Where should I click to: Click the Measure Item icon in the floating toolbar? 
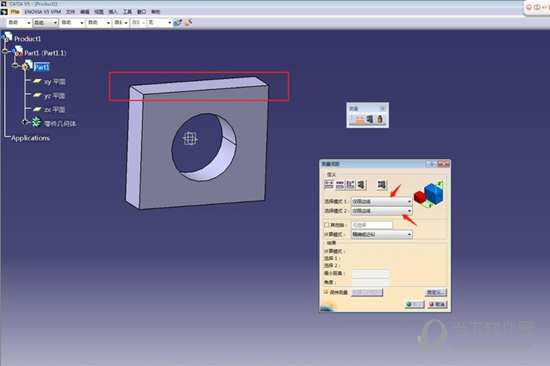click(x=370, y=119)
